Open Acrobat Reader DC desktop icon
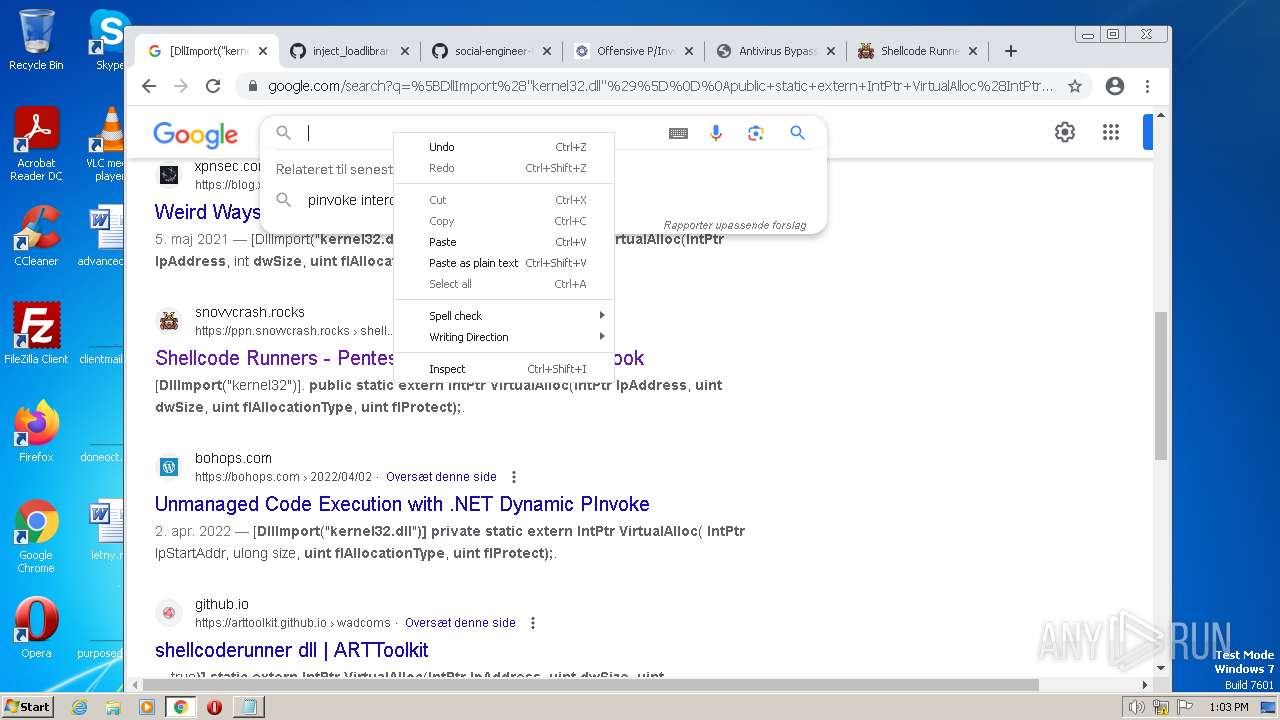The image size is (1280, 720). [x=36, y=145]
